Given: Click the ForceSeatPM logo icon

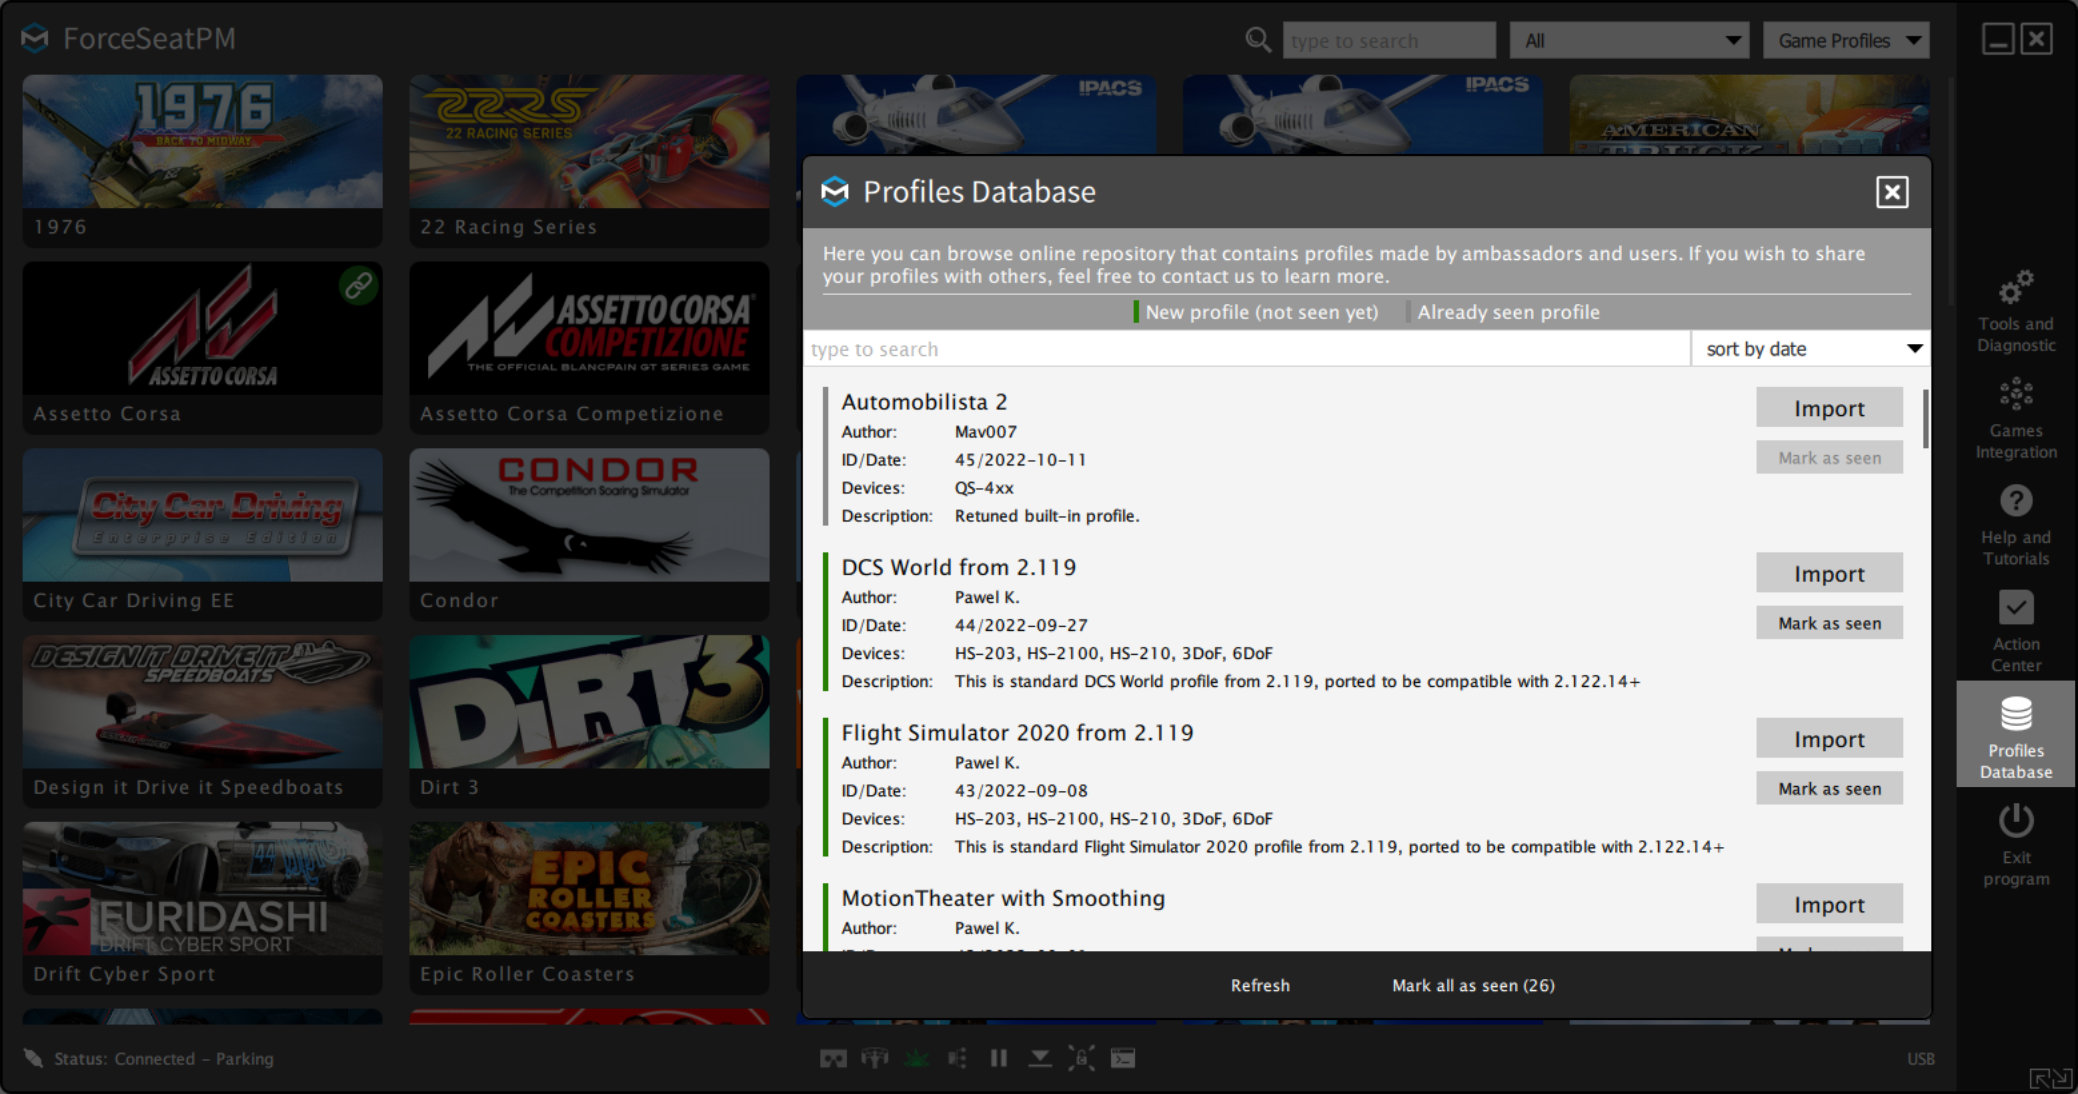Looking at the screenshot, I should pyautogui.click(x=35, y=39).
